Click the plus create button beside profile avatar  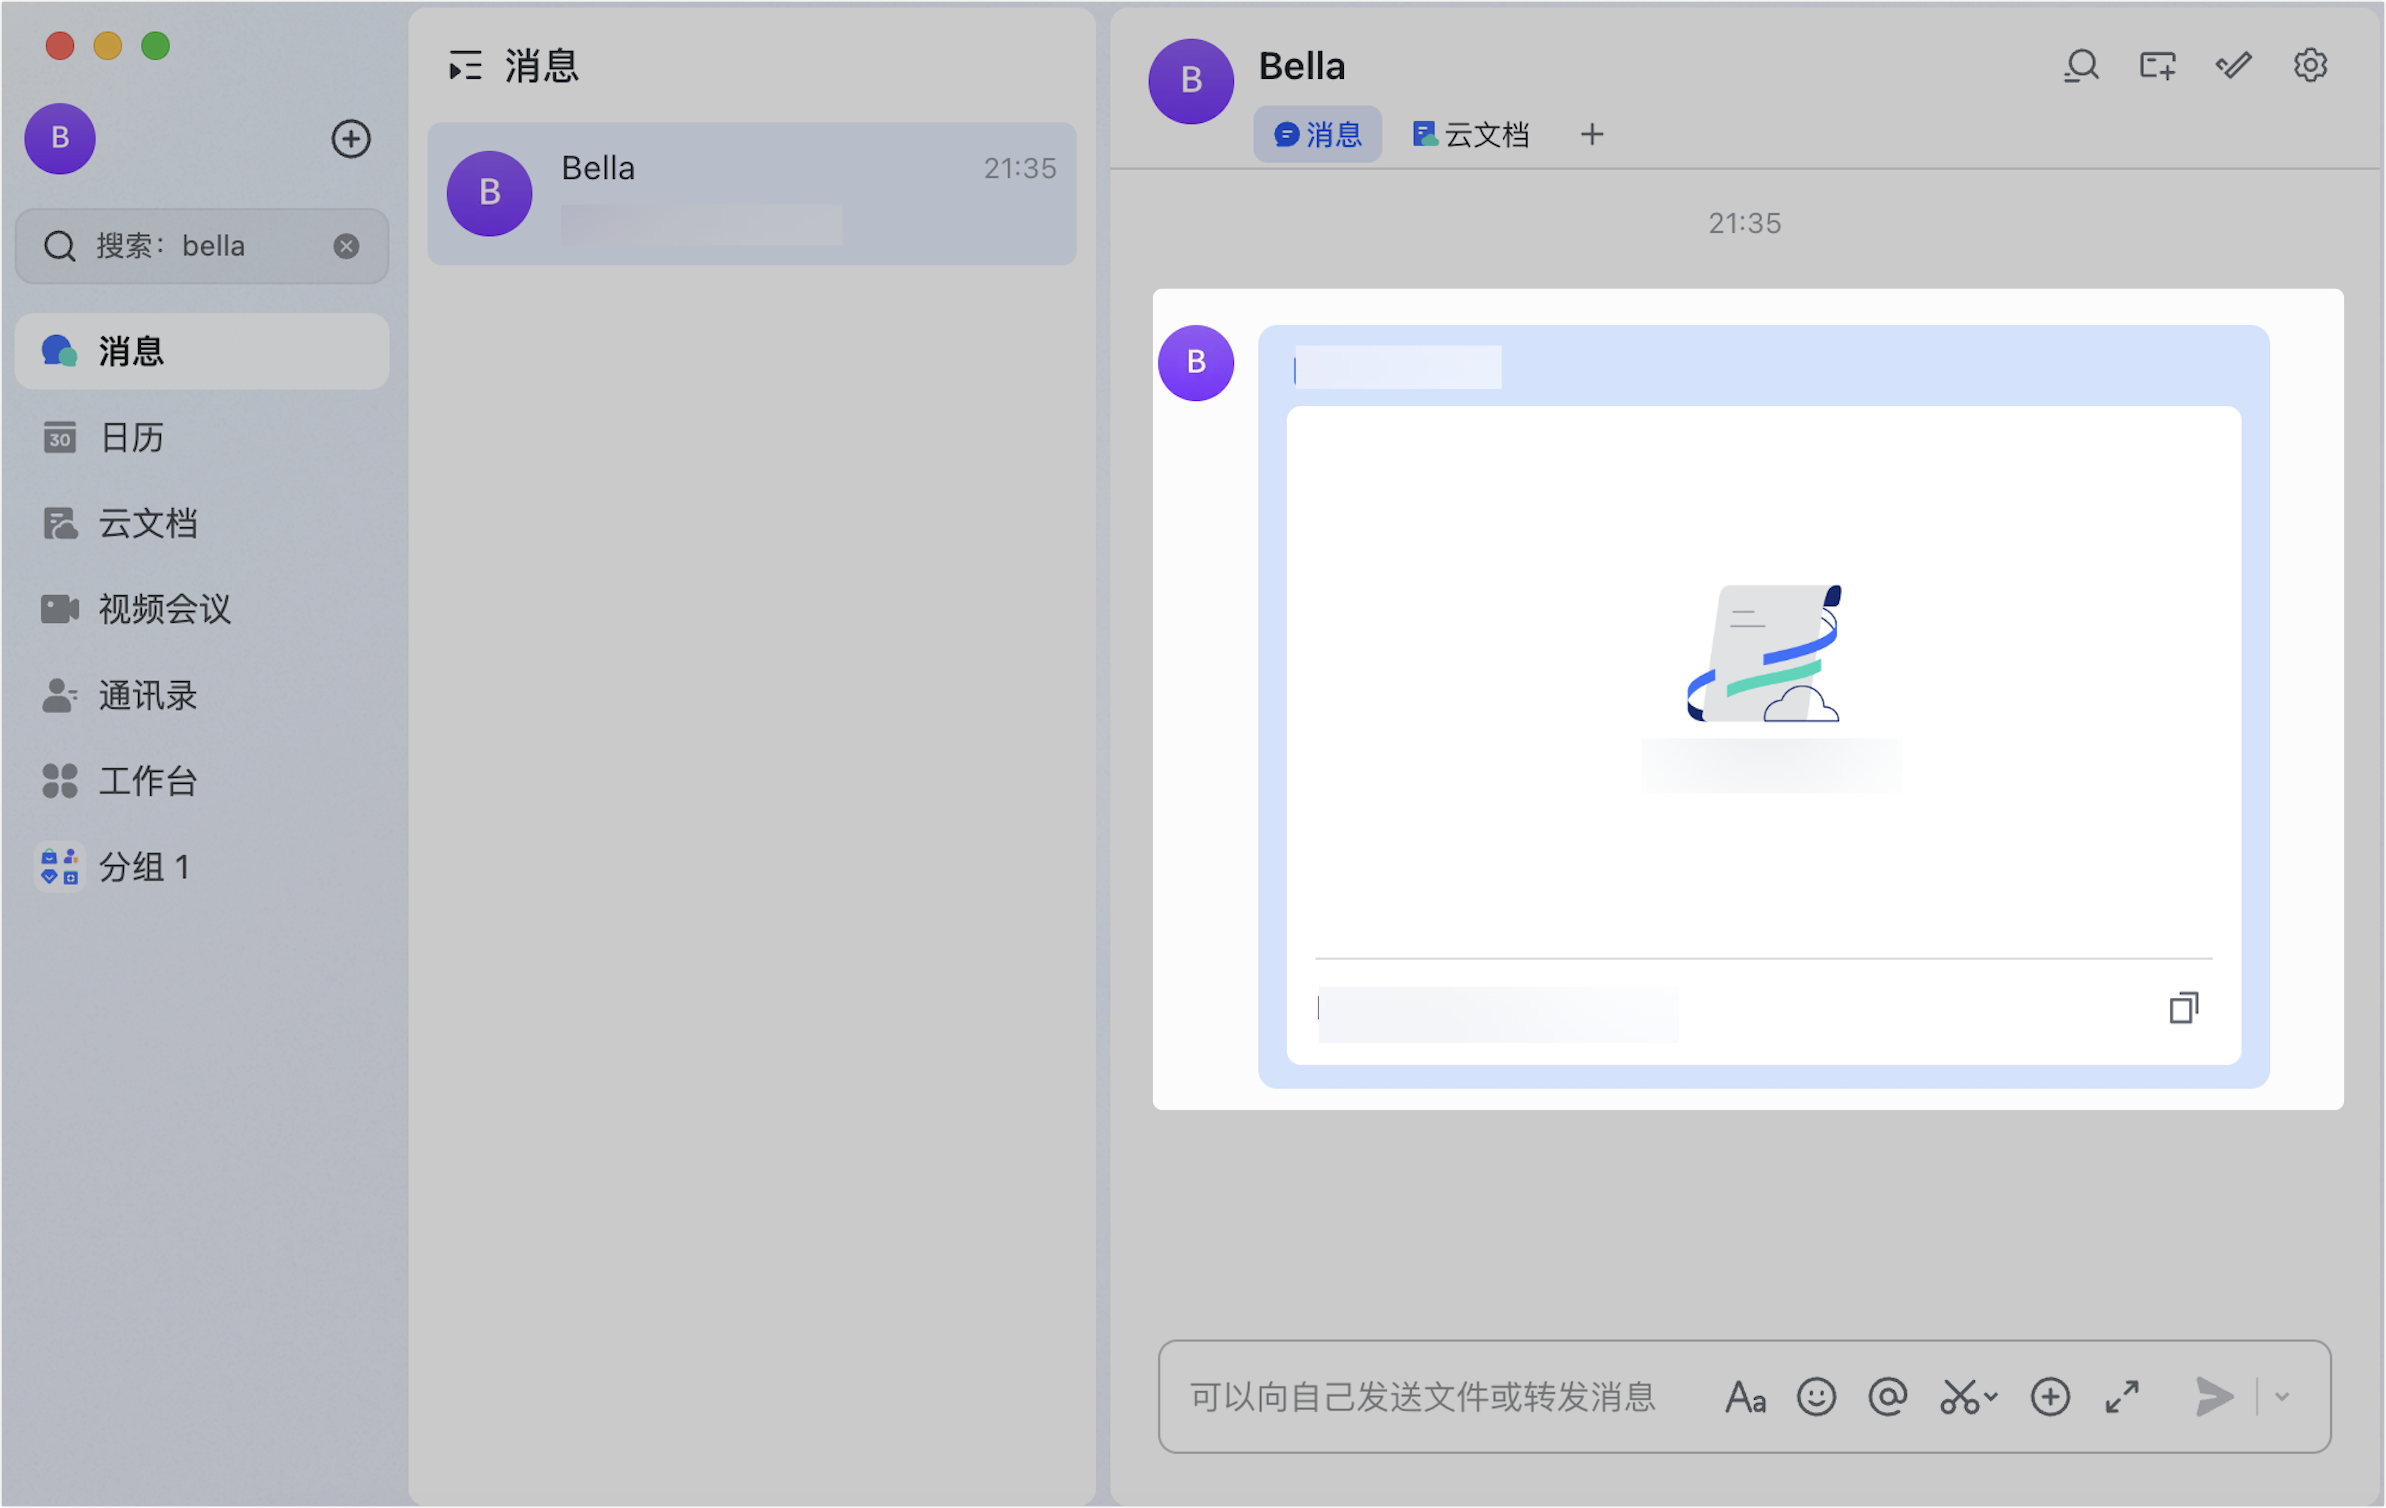[350, 139]
